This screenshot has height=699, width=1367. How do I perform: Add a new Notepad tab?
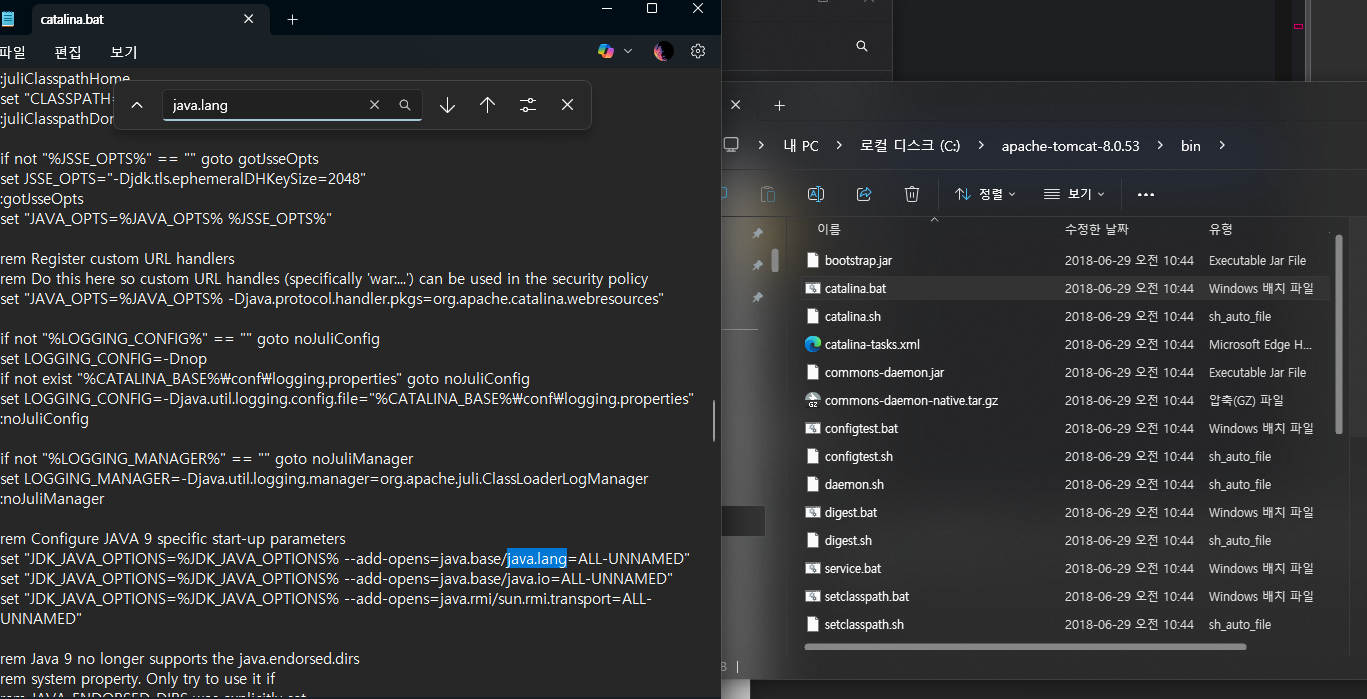(292, 19)
